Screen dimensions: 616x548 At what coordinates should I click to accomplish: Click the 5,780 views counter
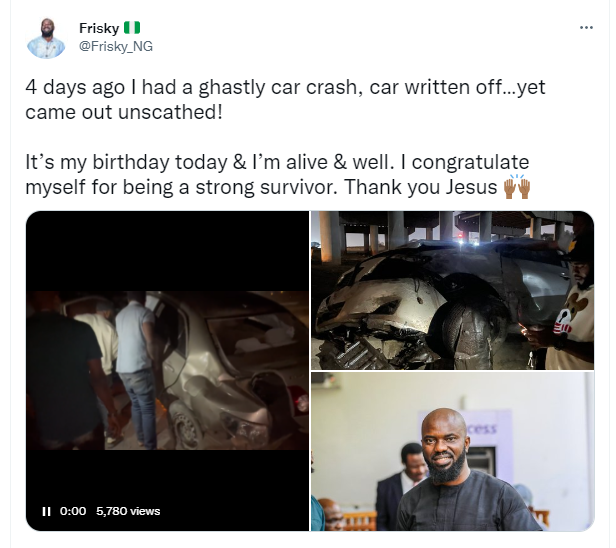pos(128,511)
